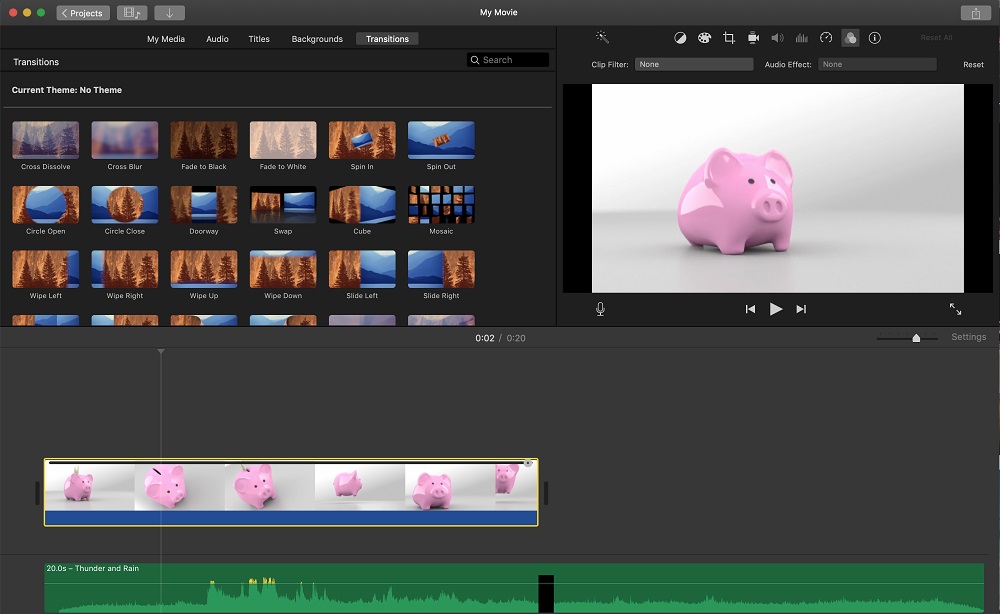This screenshot has width=1000, height=614.
Task: Open the Color Balance adjustment
Action: pos(681,37)
